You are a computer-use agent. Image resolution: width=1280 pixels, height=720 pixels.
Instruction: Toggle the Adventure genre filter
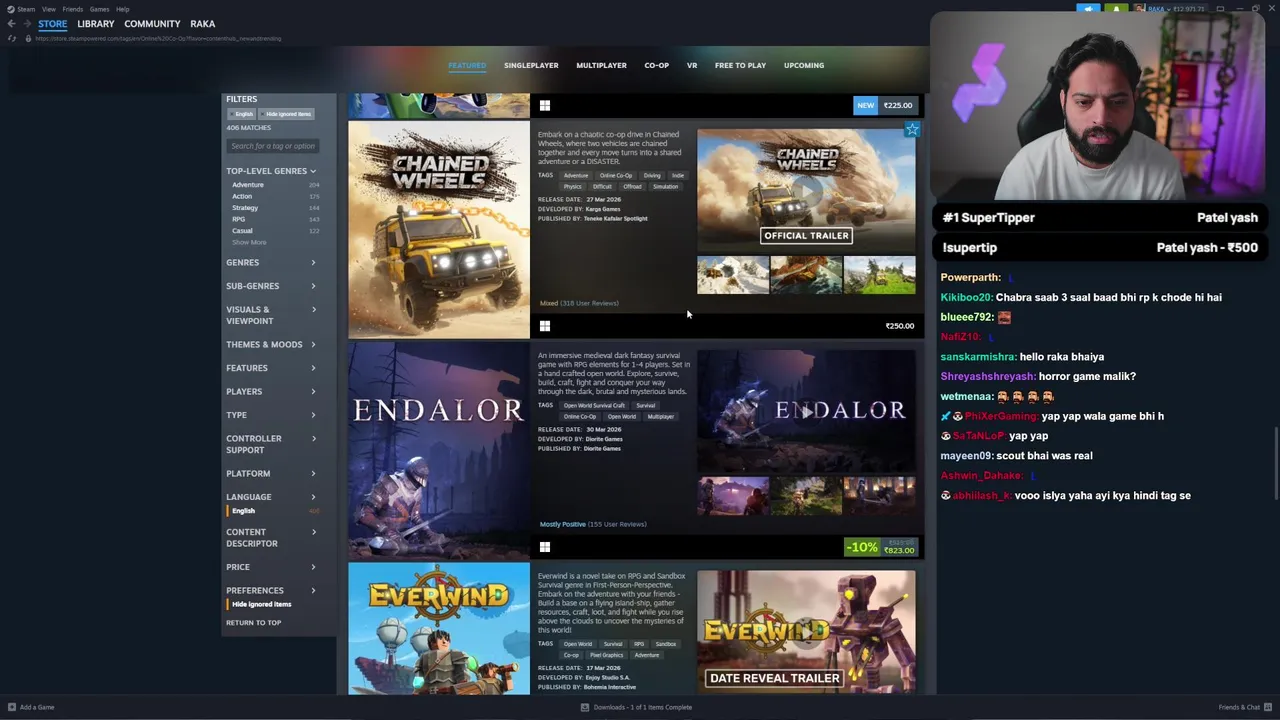coord(248,185)
